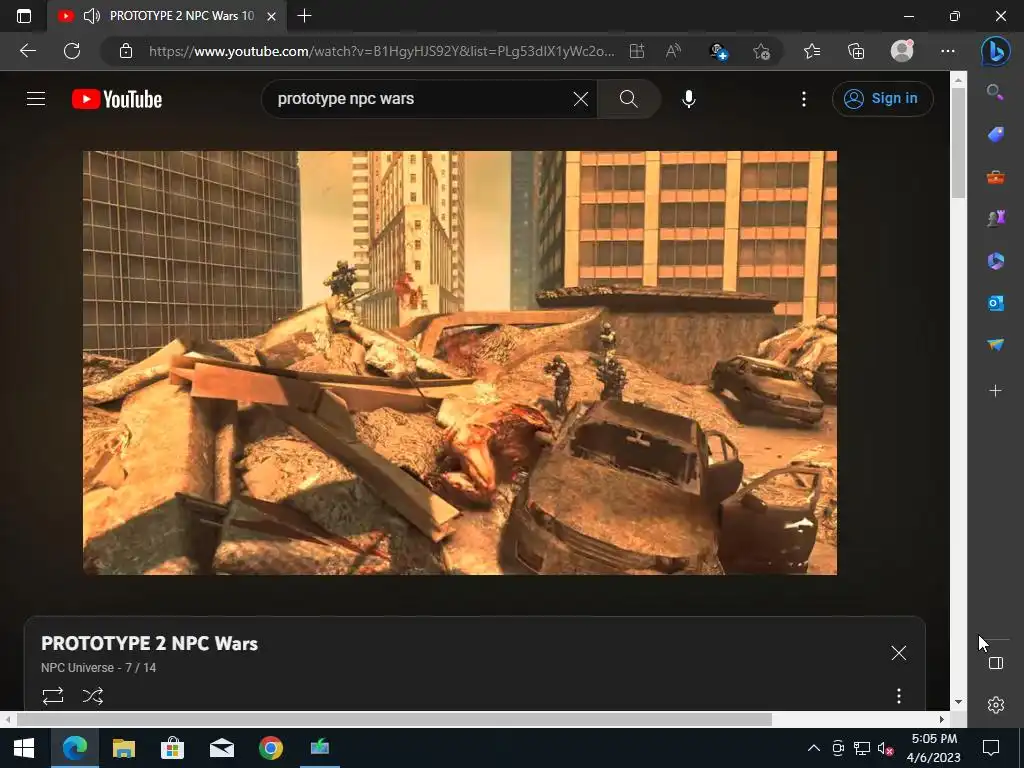Click vertical scrollbar thumb
Screen dimensions: 1024x768
click(958, 142)
